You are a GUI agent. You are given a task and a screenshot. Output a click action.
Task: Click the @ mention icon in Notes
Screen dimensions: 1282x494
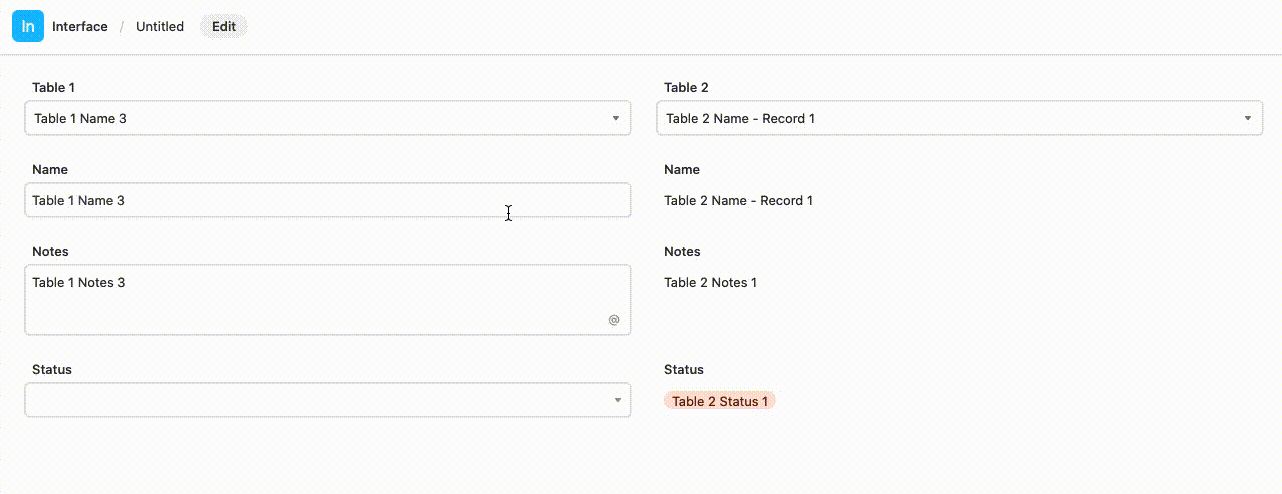(x=614, y=320)
